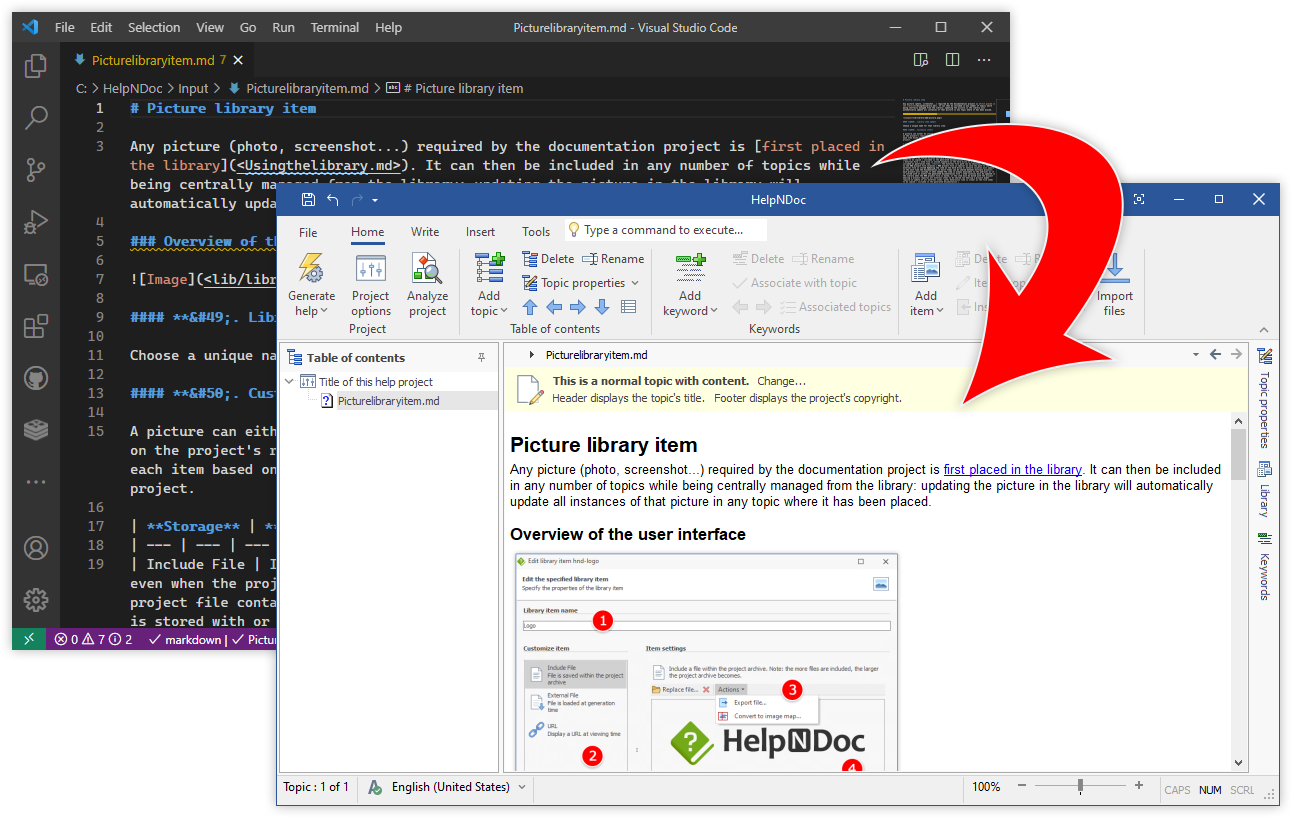Image resolution: width=1293 pixels, height=819 pixels.
Task: Delete topic in Table of contents group
Action: (x=548, y=259)
